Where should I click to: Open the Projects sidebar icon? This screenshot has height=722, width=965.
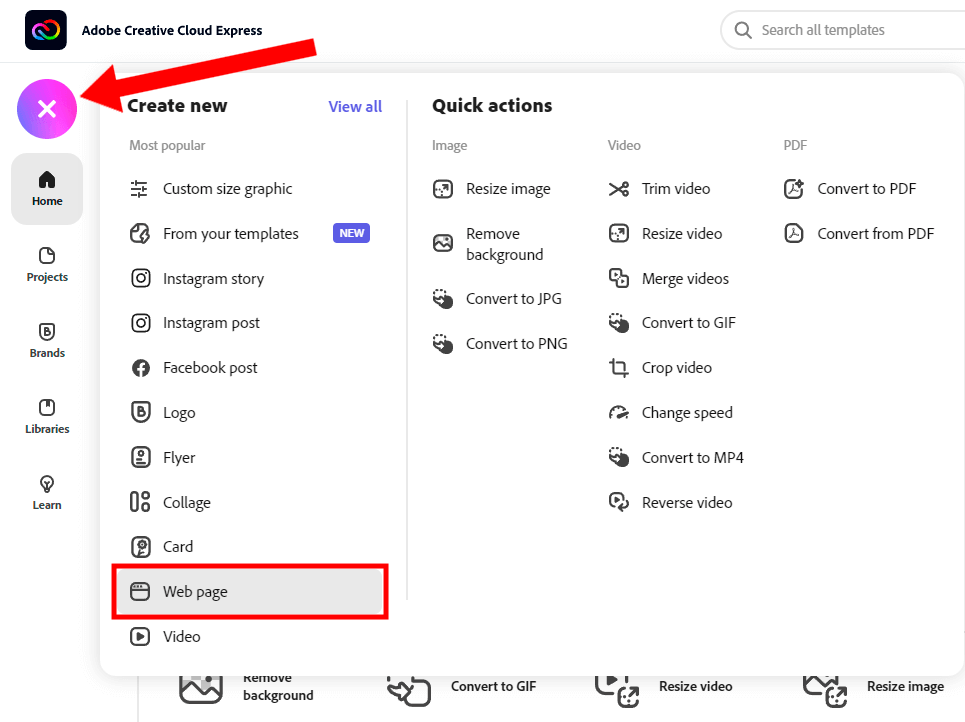point(47,255)
